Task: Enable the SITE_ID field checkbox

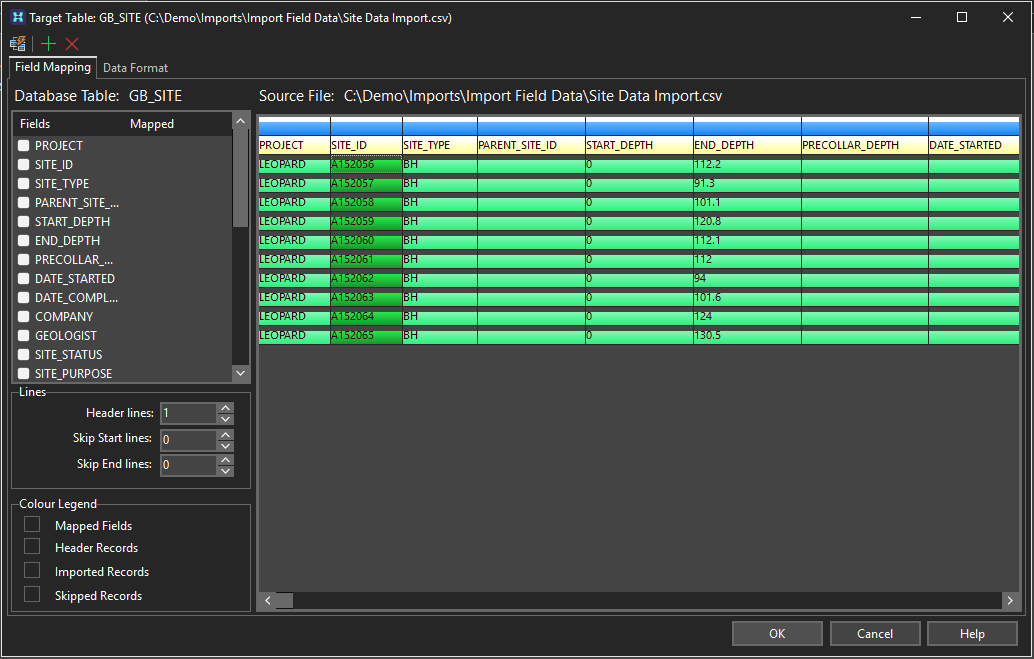Action: coord(23,165)
